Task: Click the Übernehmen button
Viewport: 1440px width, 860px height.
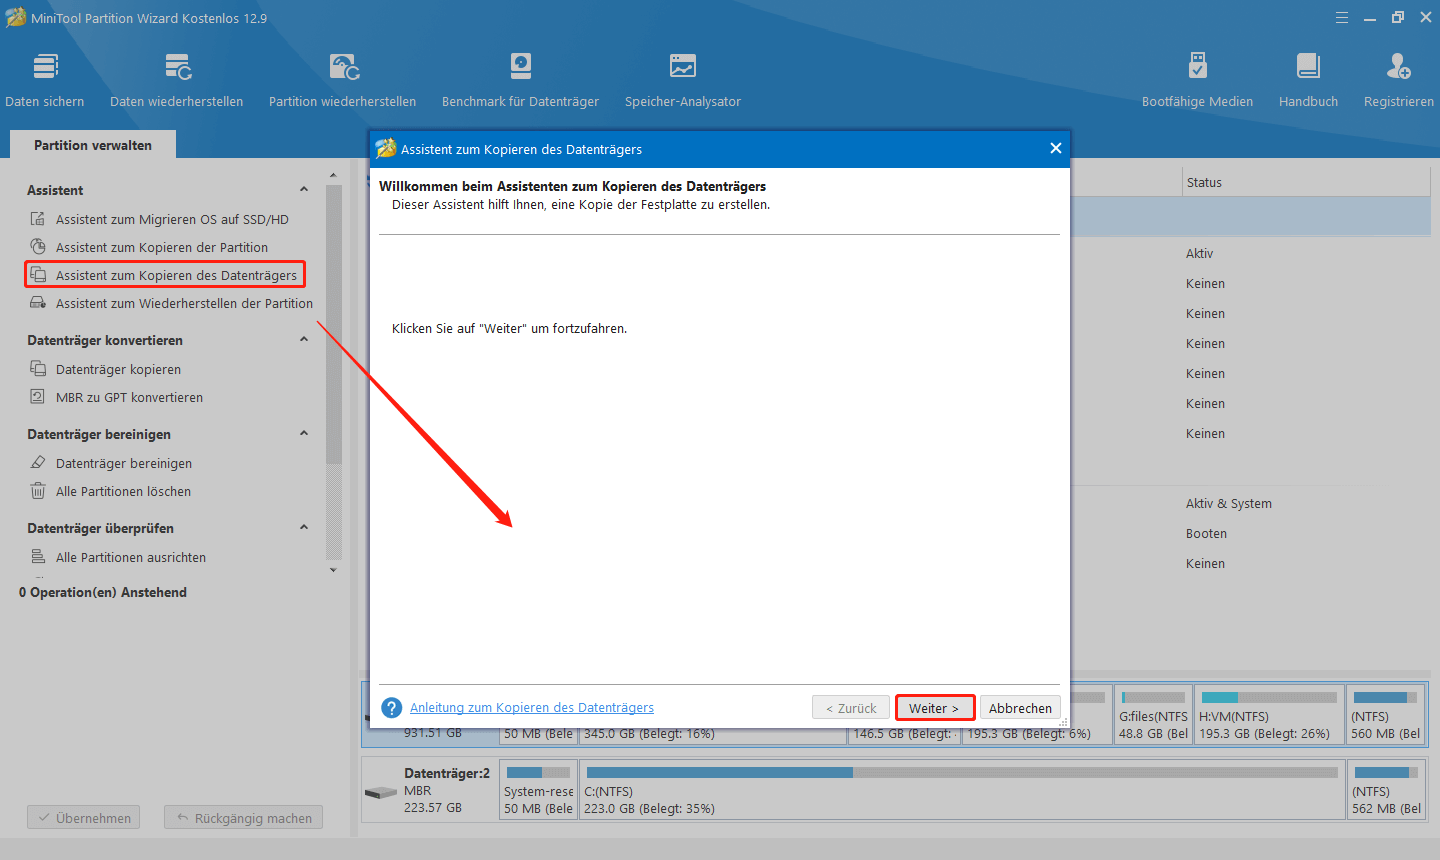Action: click(x=84, y=818)
